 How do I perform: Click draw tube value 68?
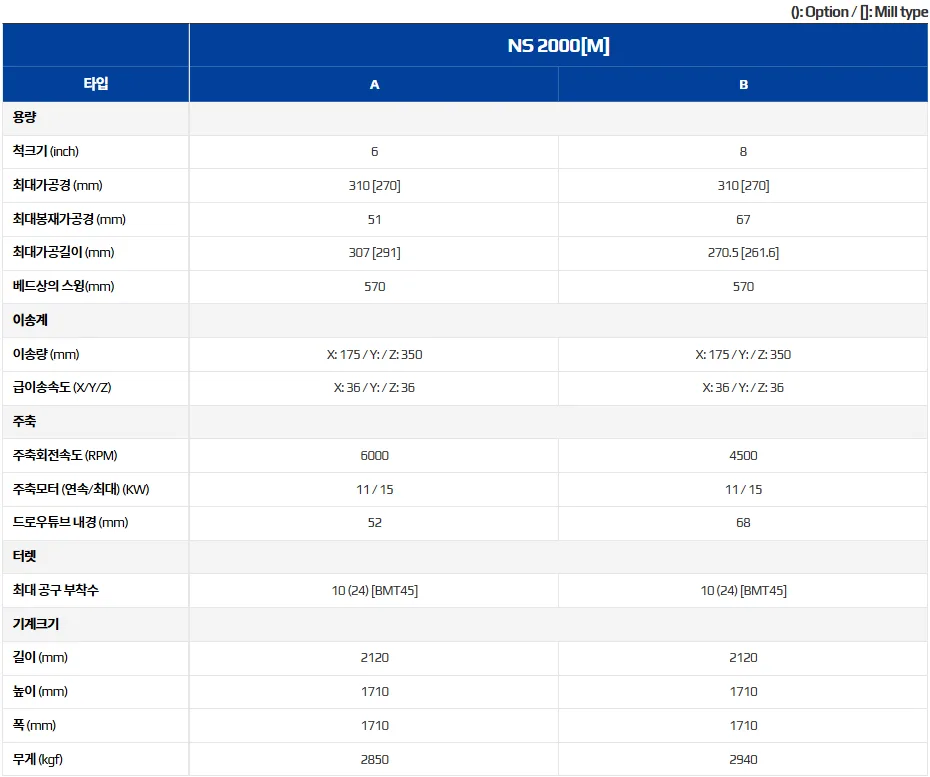coord(743,523)
